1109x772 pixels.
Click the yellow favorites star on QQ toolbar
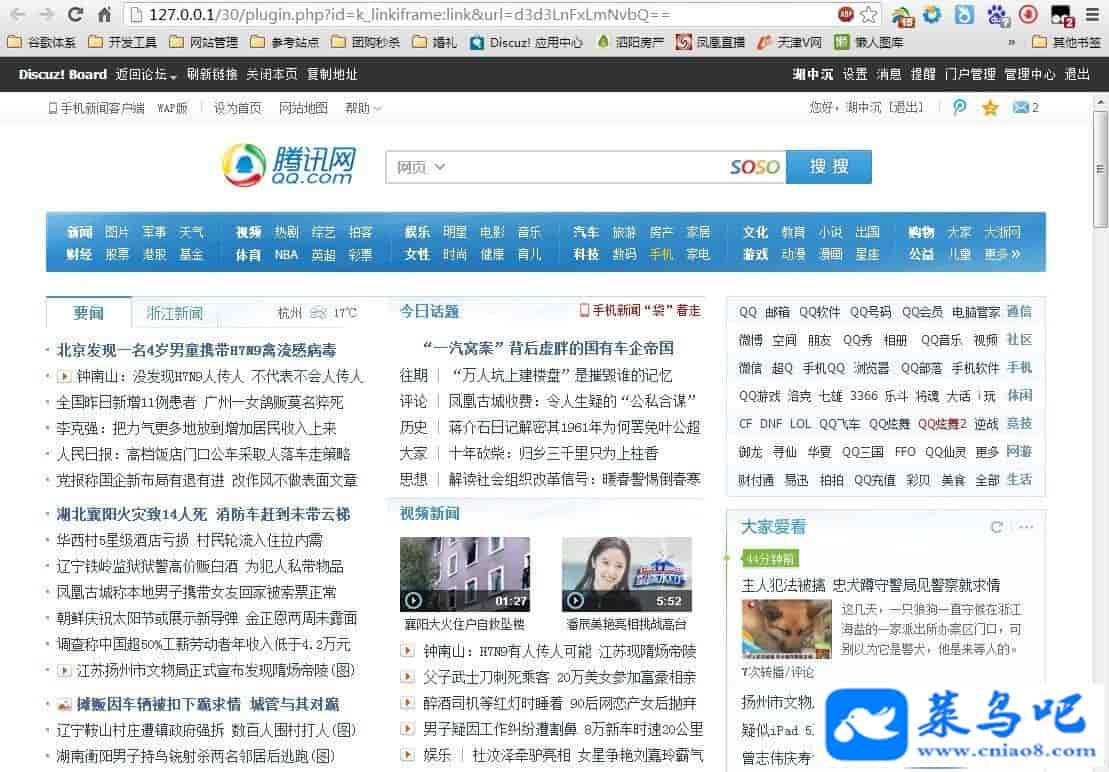click(990, 108)
